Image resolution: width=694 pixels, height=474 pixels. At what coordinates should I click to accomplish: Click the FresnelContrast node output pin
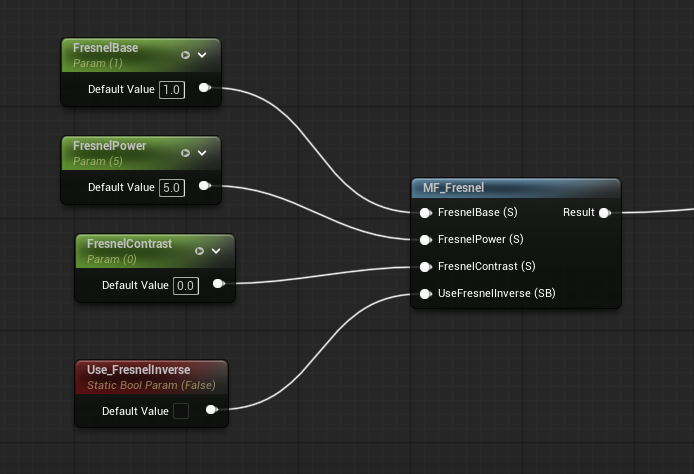219,284
